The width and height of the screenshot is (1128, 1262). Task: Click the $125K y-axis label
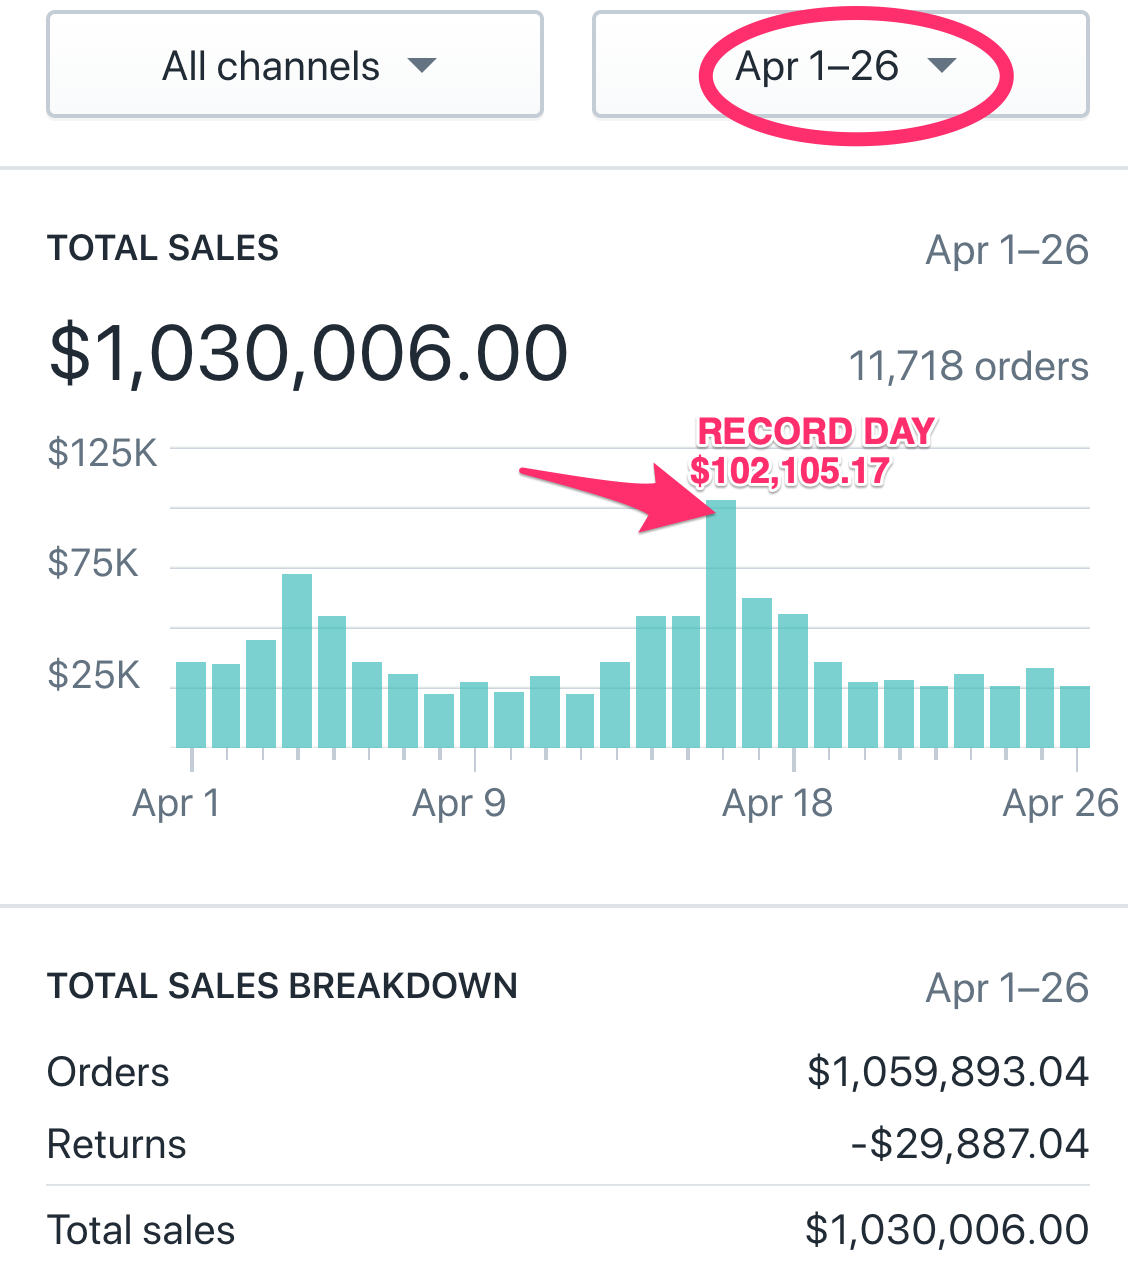coord(102,453)
